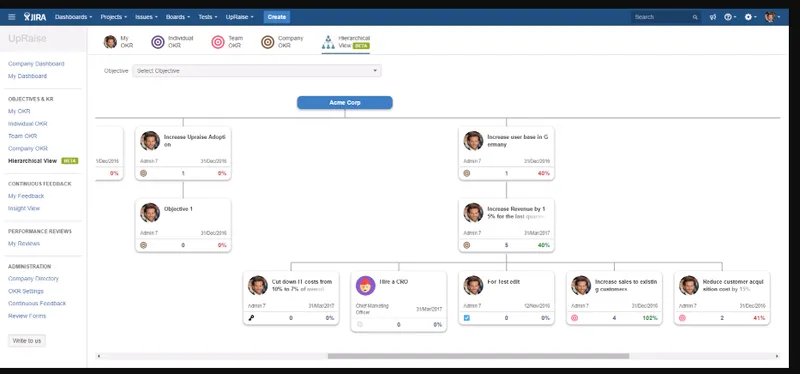Open Review Forms sidebar link
Viewport: 800px width, 374px height.
(x=27, y=316)
